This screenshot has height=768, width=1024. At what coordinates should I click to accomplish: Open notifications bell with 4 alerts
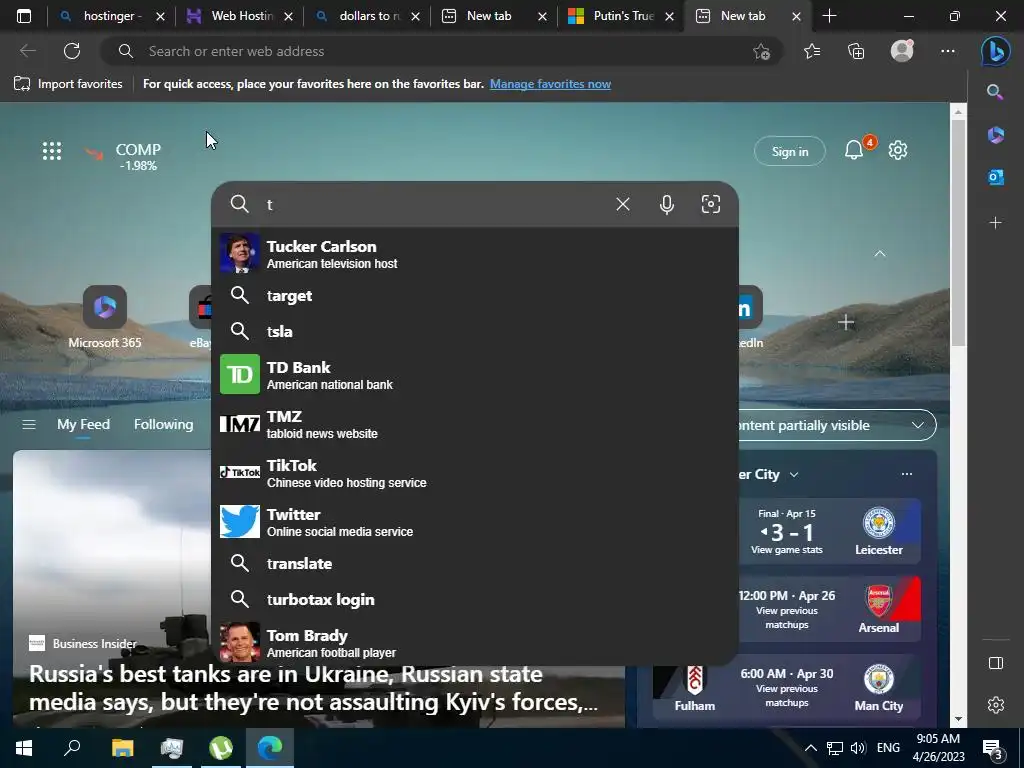click(x=854, y=150)
